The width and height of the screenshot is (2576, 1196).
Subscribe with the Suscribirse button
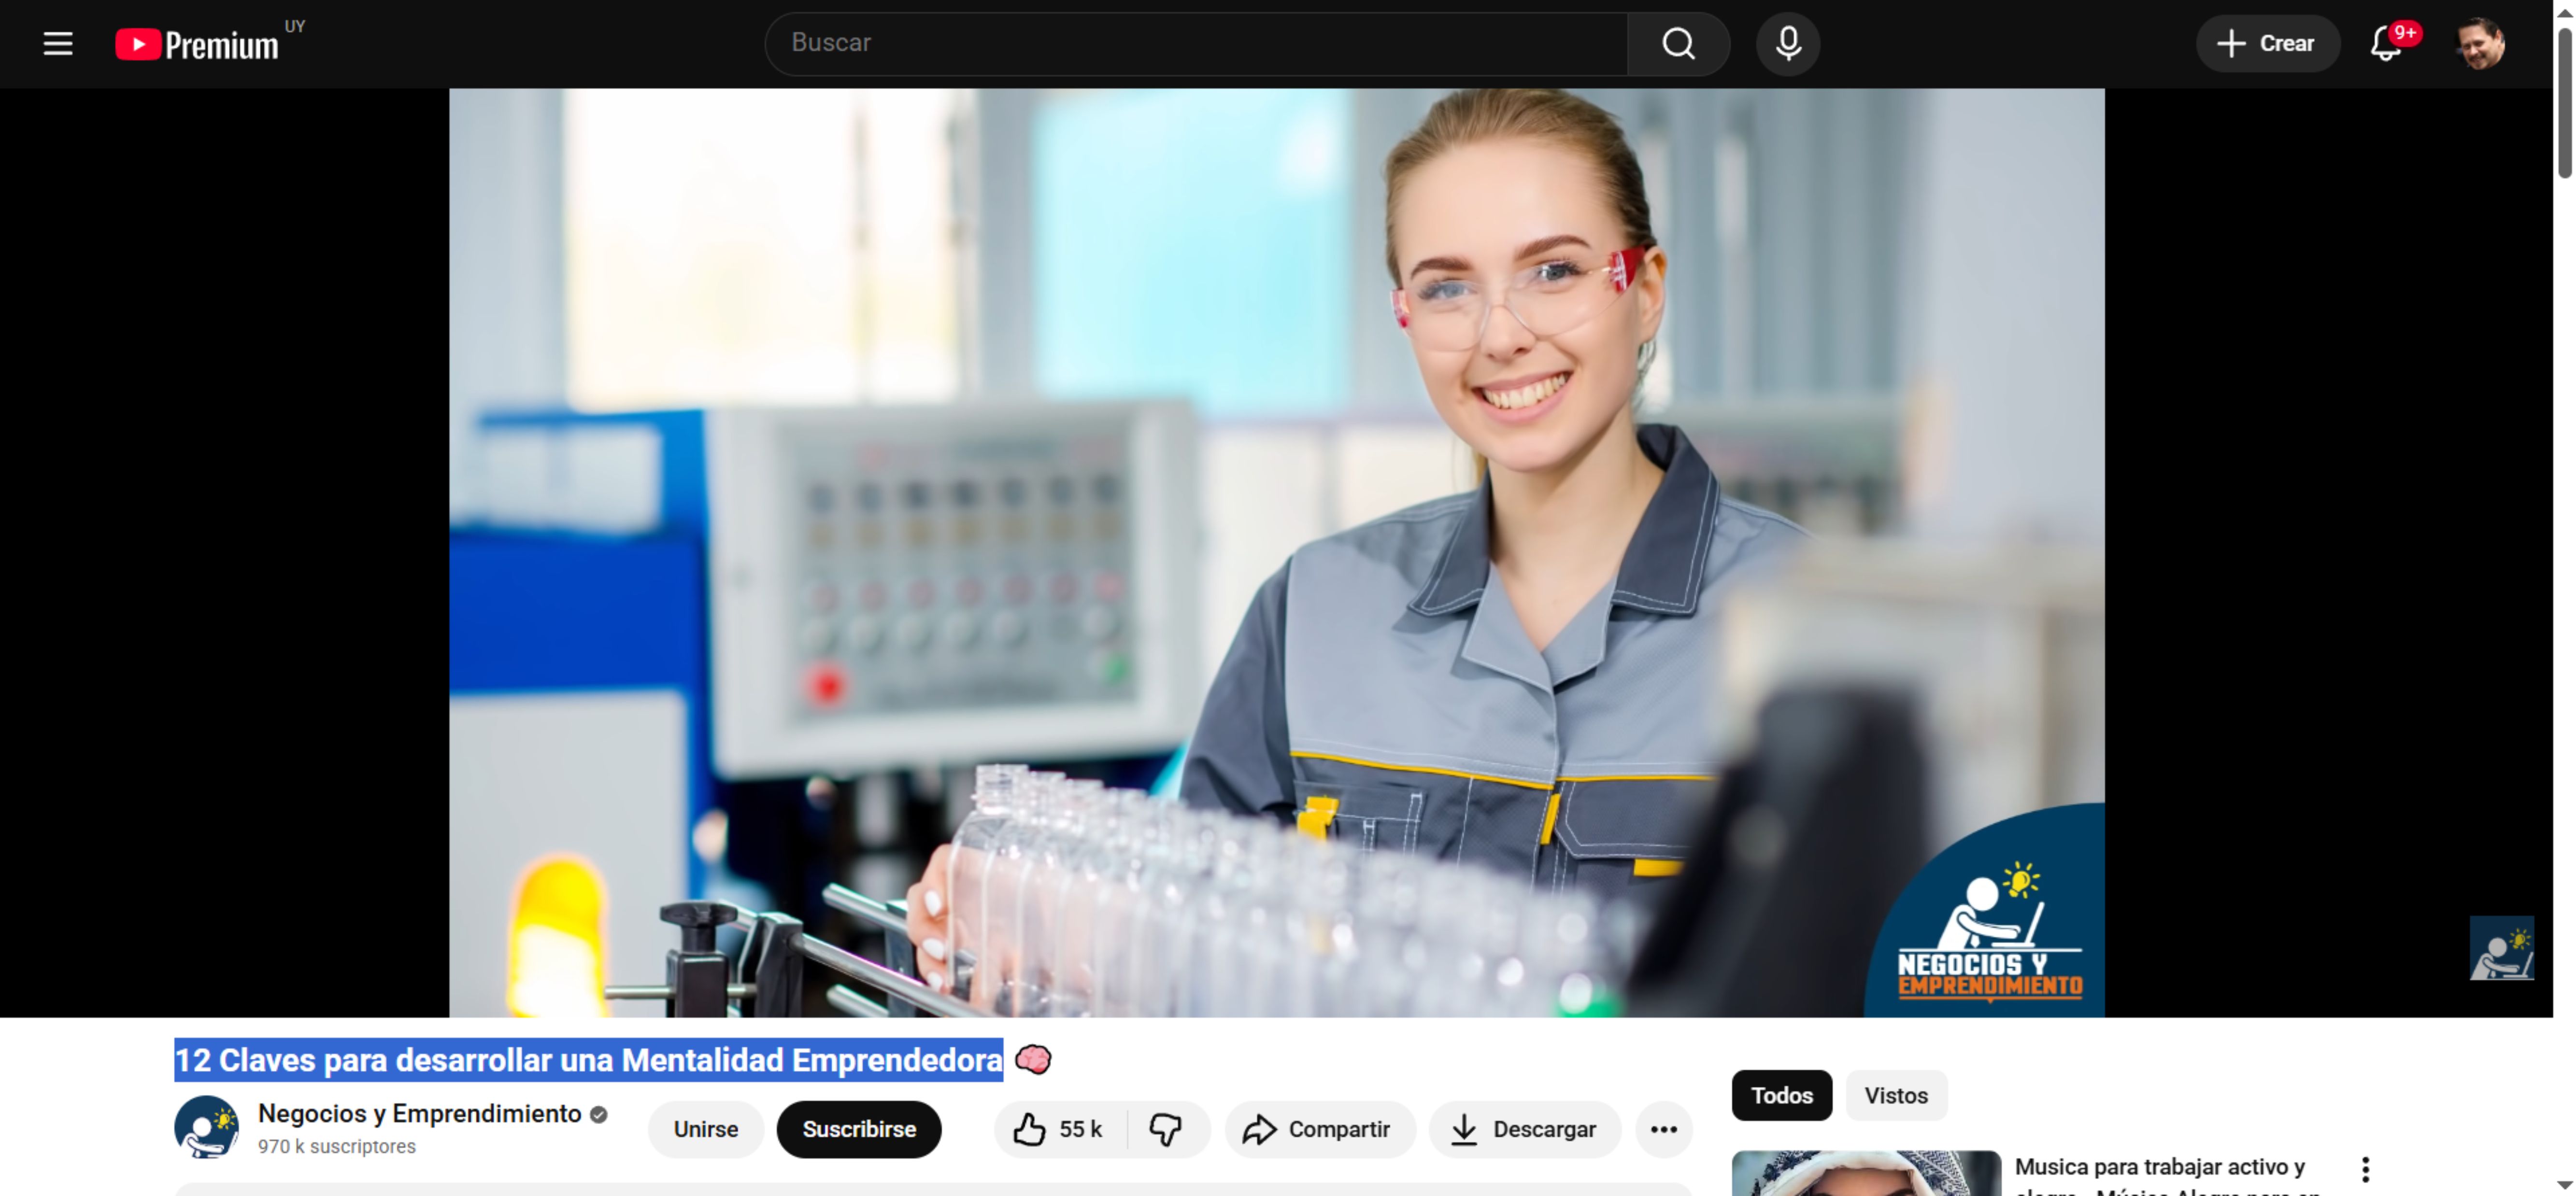(x=858, y=1129)
